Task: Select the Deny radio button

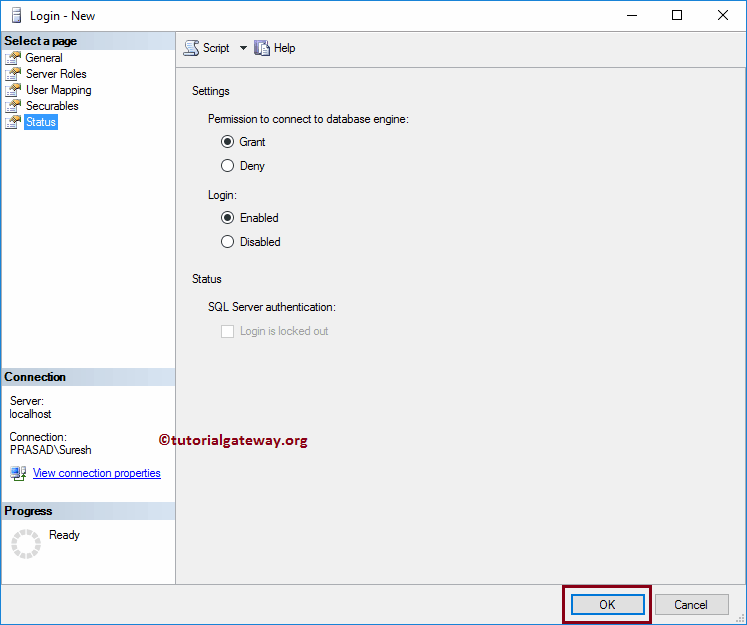Action: point(227,165)
